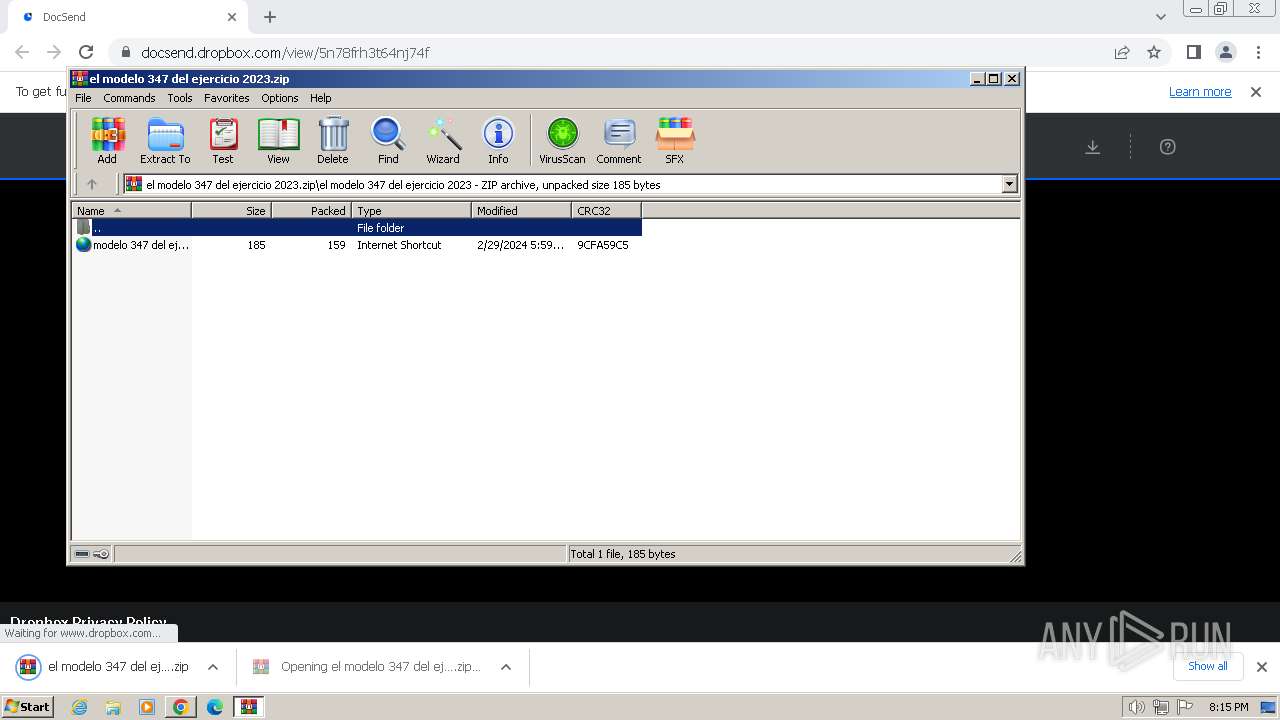Click the SFX toolbar icon
1280x720 pixels.
click(x=675, y=140)
